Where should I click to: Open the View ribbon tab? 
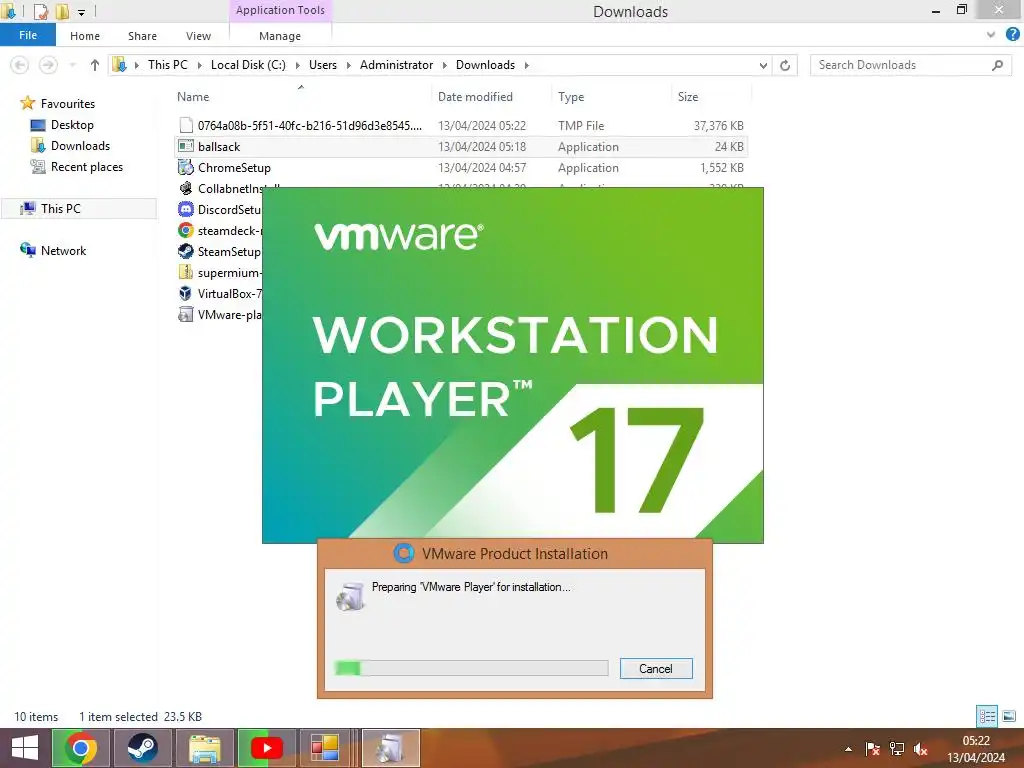[x=198, y=36]
